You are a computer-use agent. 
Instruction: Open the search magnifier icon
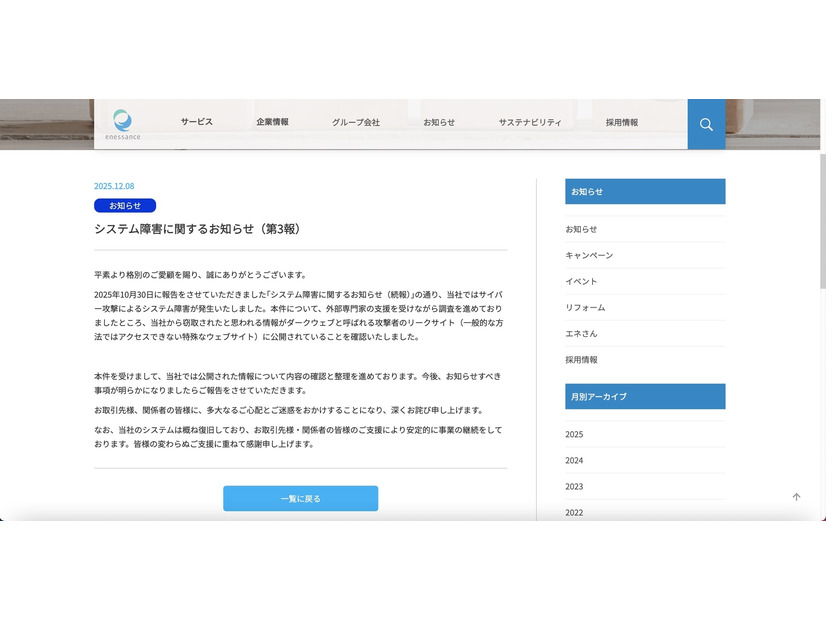click(x=706, y=124)
